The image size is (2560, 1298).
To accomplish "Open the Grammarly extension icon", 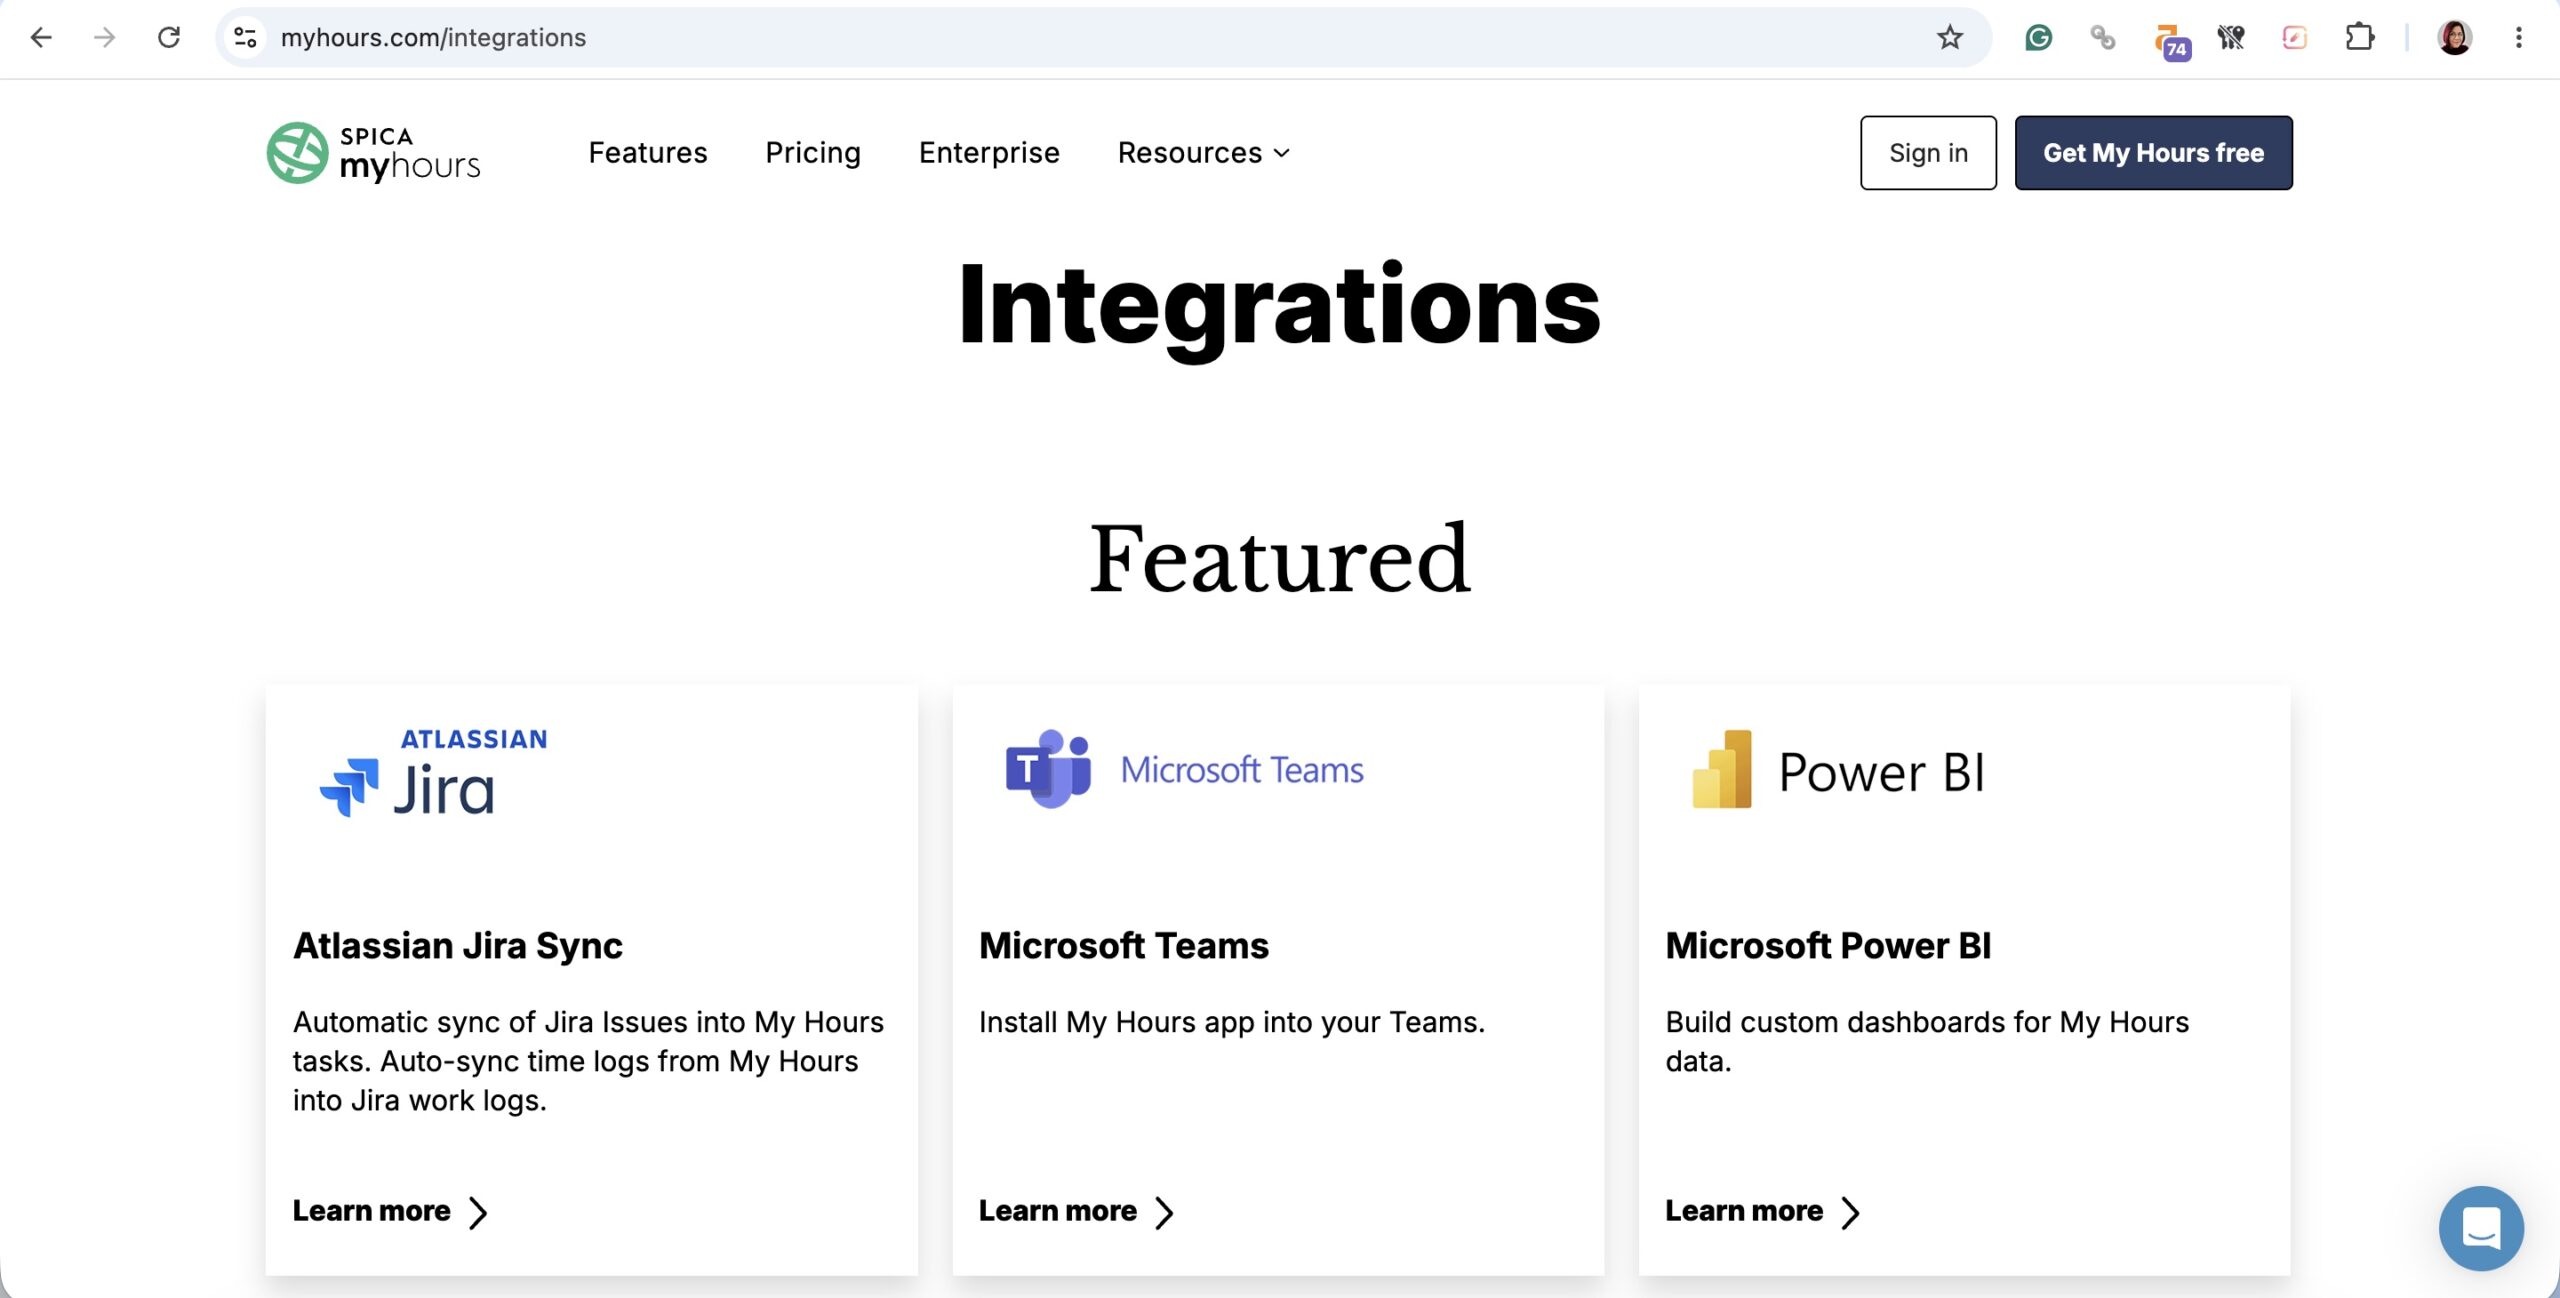I will [2038, 38].
